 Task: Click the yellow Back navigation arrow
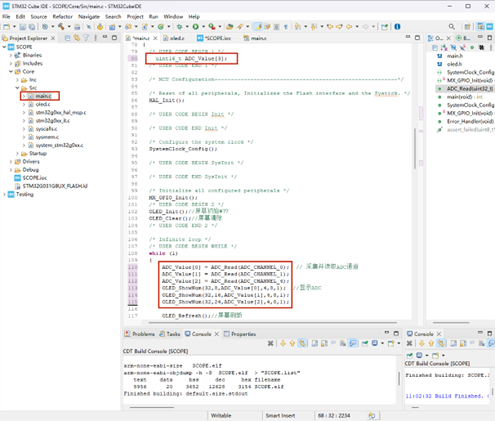pyautogui.click(x=349, y=27)
